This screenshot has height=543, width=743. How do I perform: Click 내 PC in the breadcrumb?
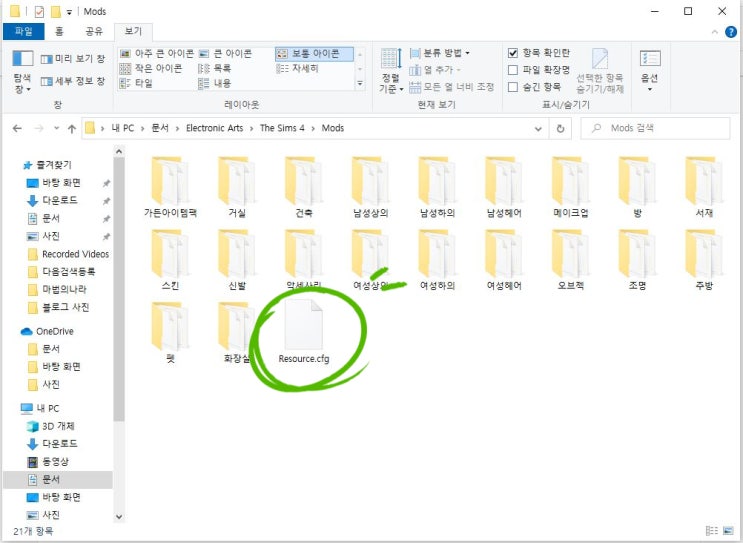click(x=123, y=128)
